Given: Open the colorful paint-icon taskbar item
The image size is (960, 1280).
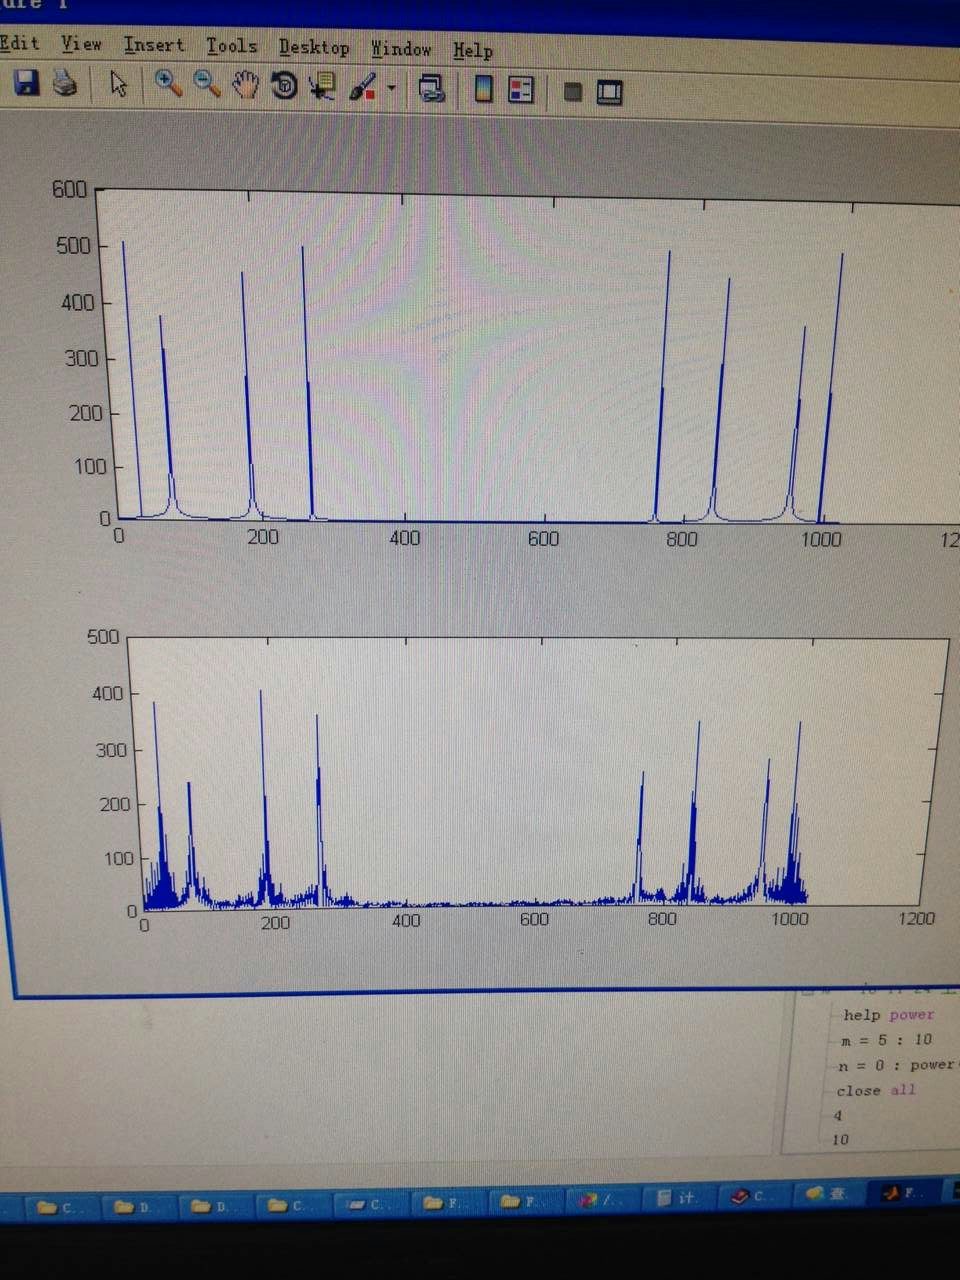Looking at the screenshot, I should click(602, 1199).
